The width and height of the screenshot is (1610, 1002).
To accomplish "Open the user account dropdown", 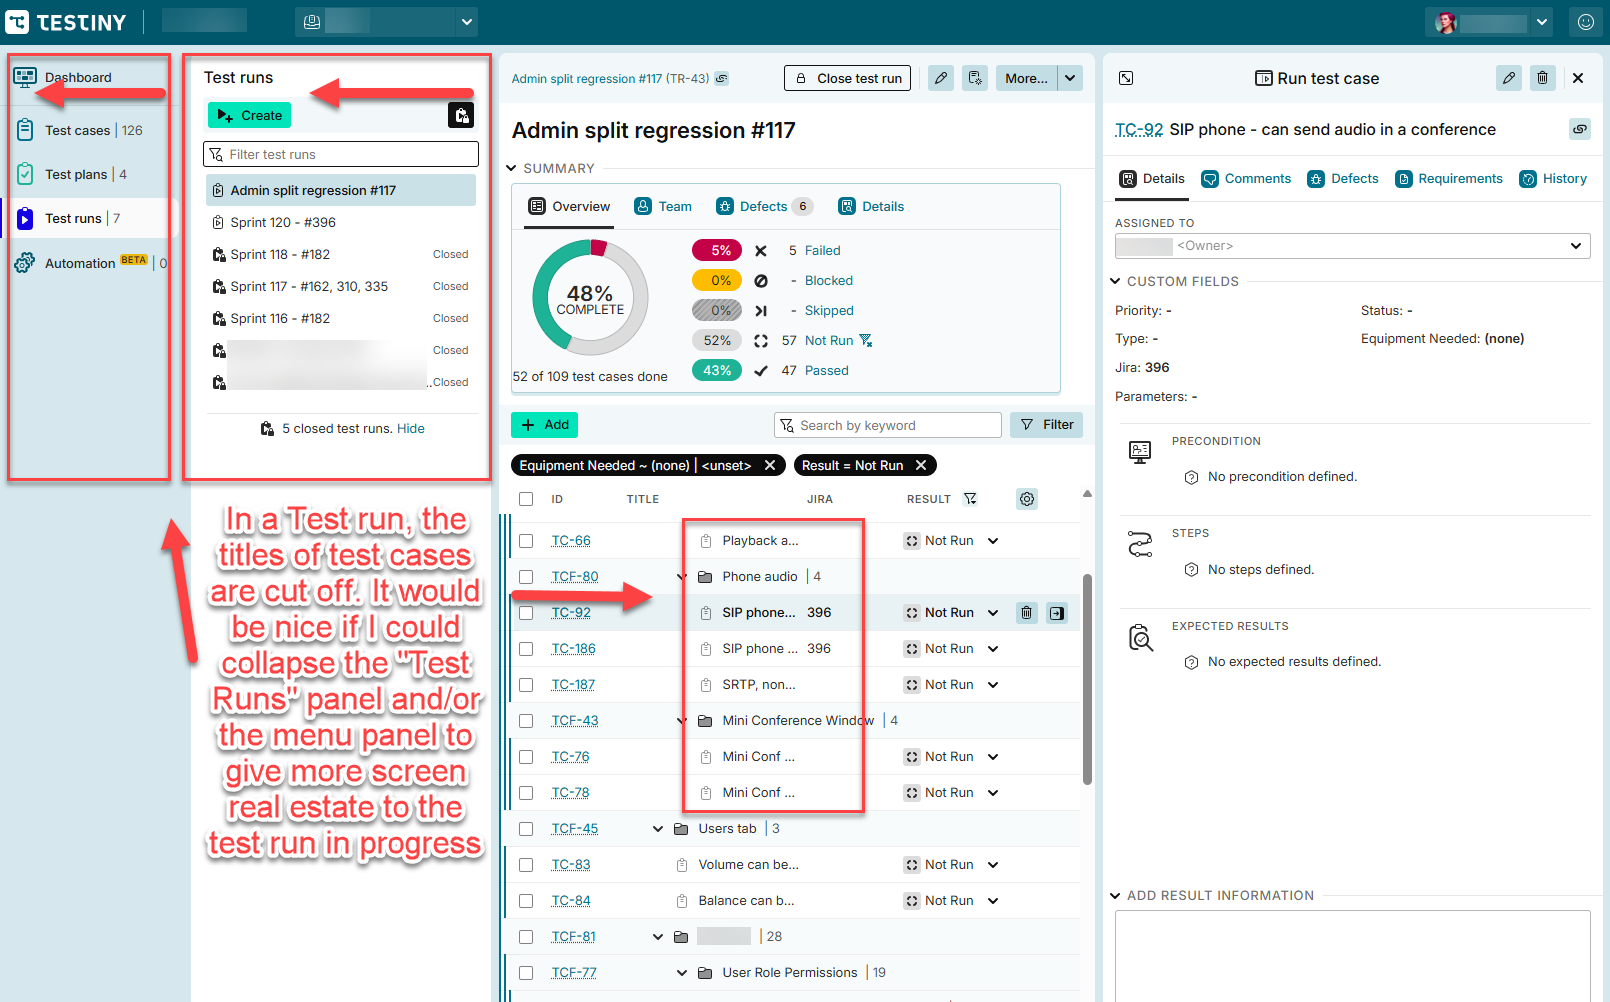I will (1489, 22).
